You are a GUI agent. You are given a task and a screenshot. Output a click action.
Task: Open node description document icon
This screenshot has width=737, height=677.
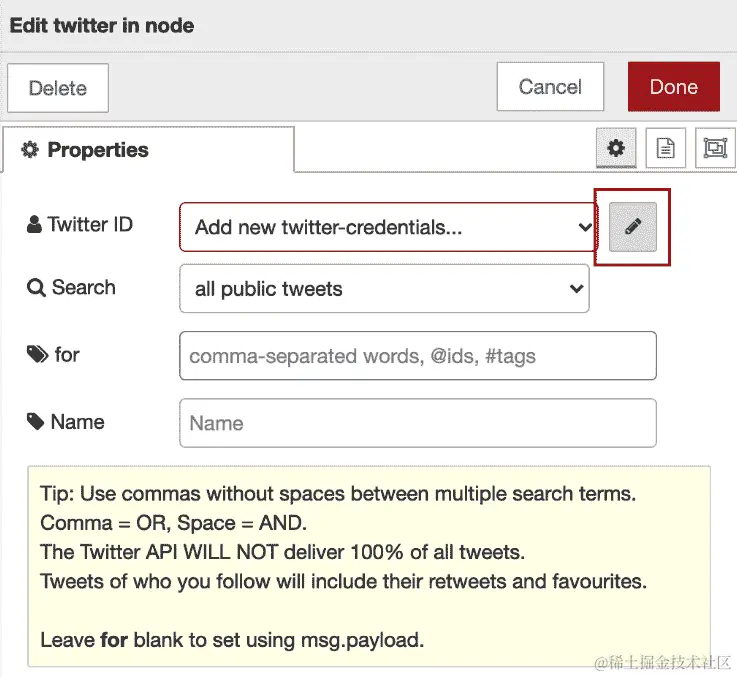666,148
